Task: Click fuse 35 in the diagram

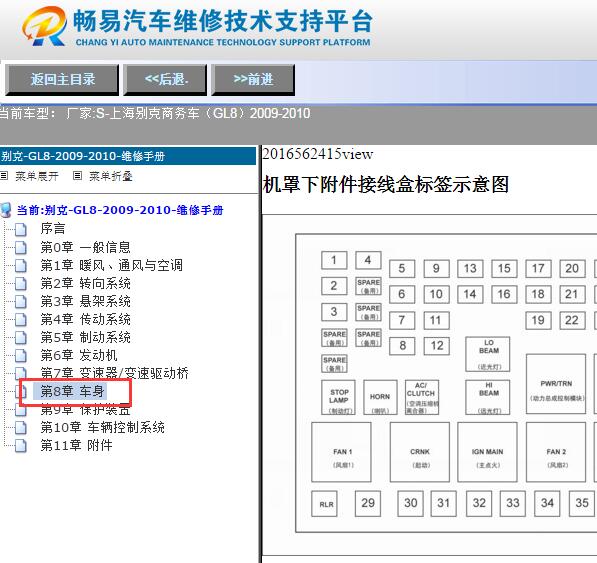Action: (582, 504)
